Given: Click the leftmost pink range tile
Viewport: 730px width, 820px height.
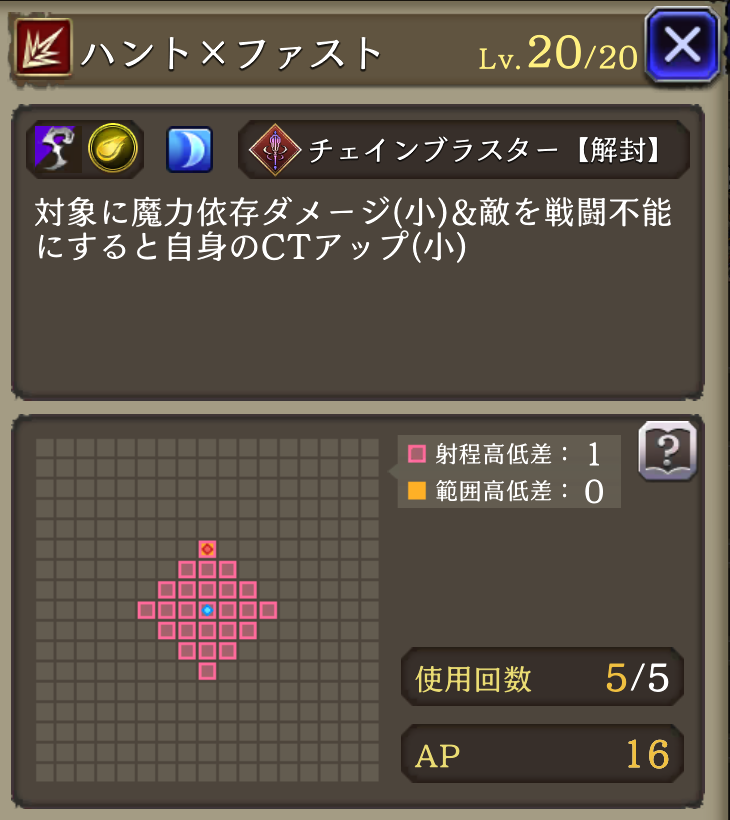Looking at the screenshot, I should click(146, 610).
